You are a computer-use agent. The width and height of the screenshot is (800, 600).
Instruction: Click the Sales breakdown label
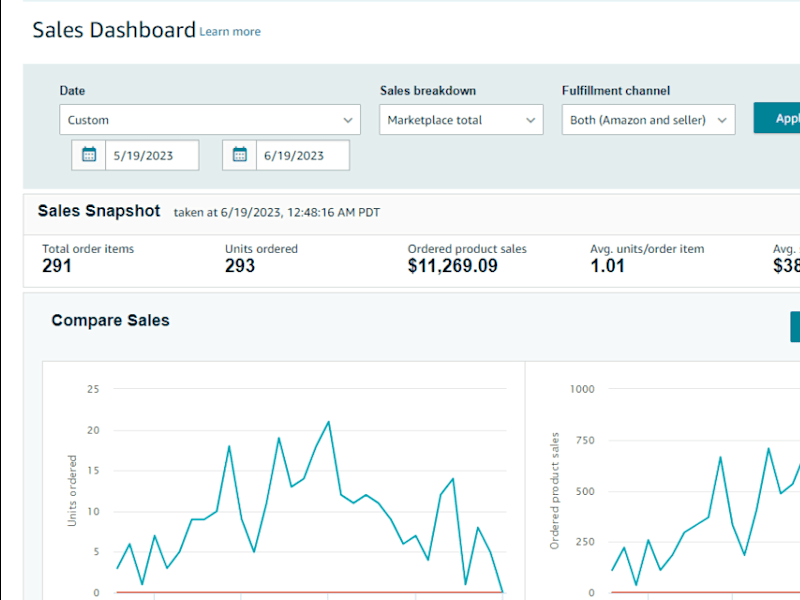(428, 91)
